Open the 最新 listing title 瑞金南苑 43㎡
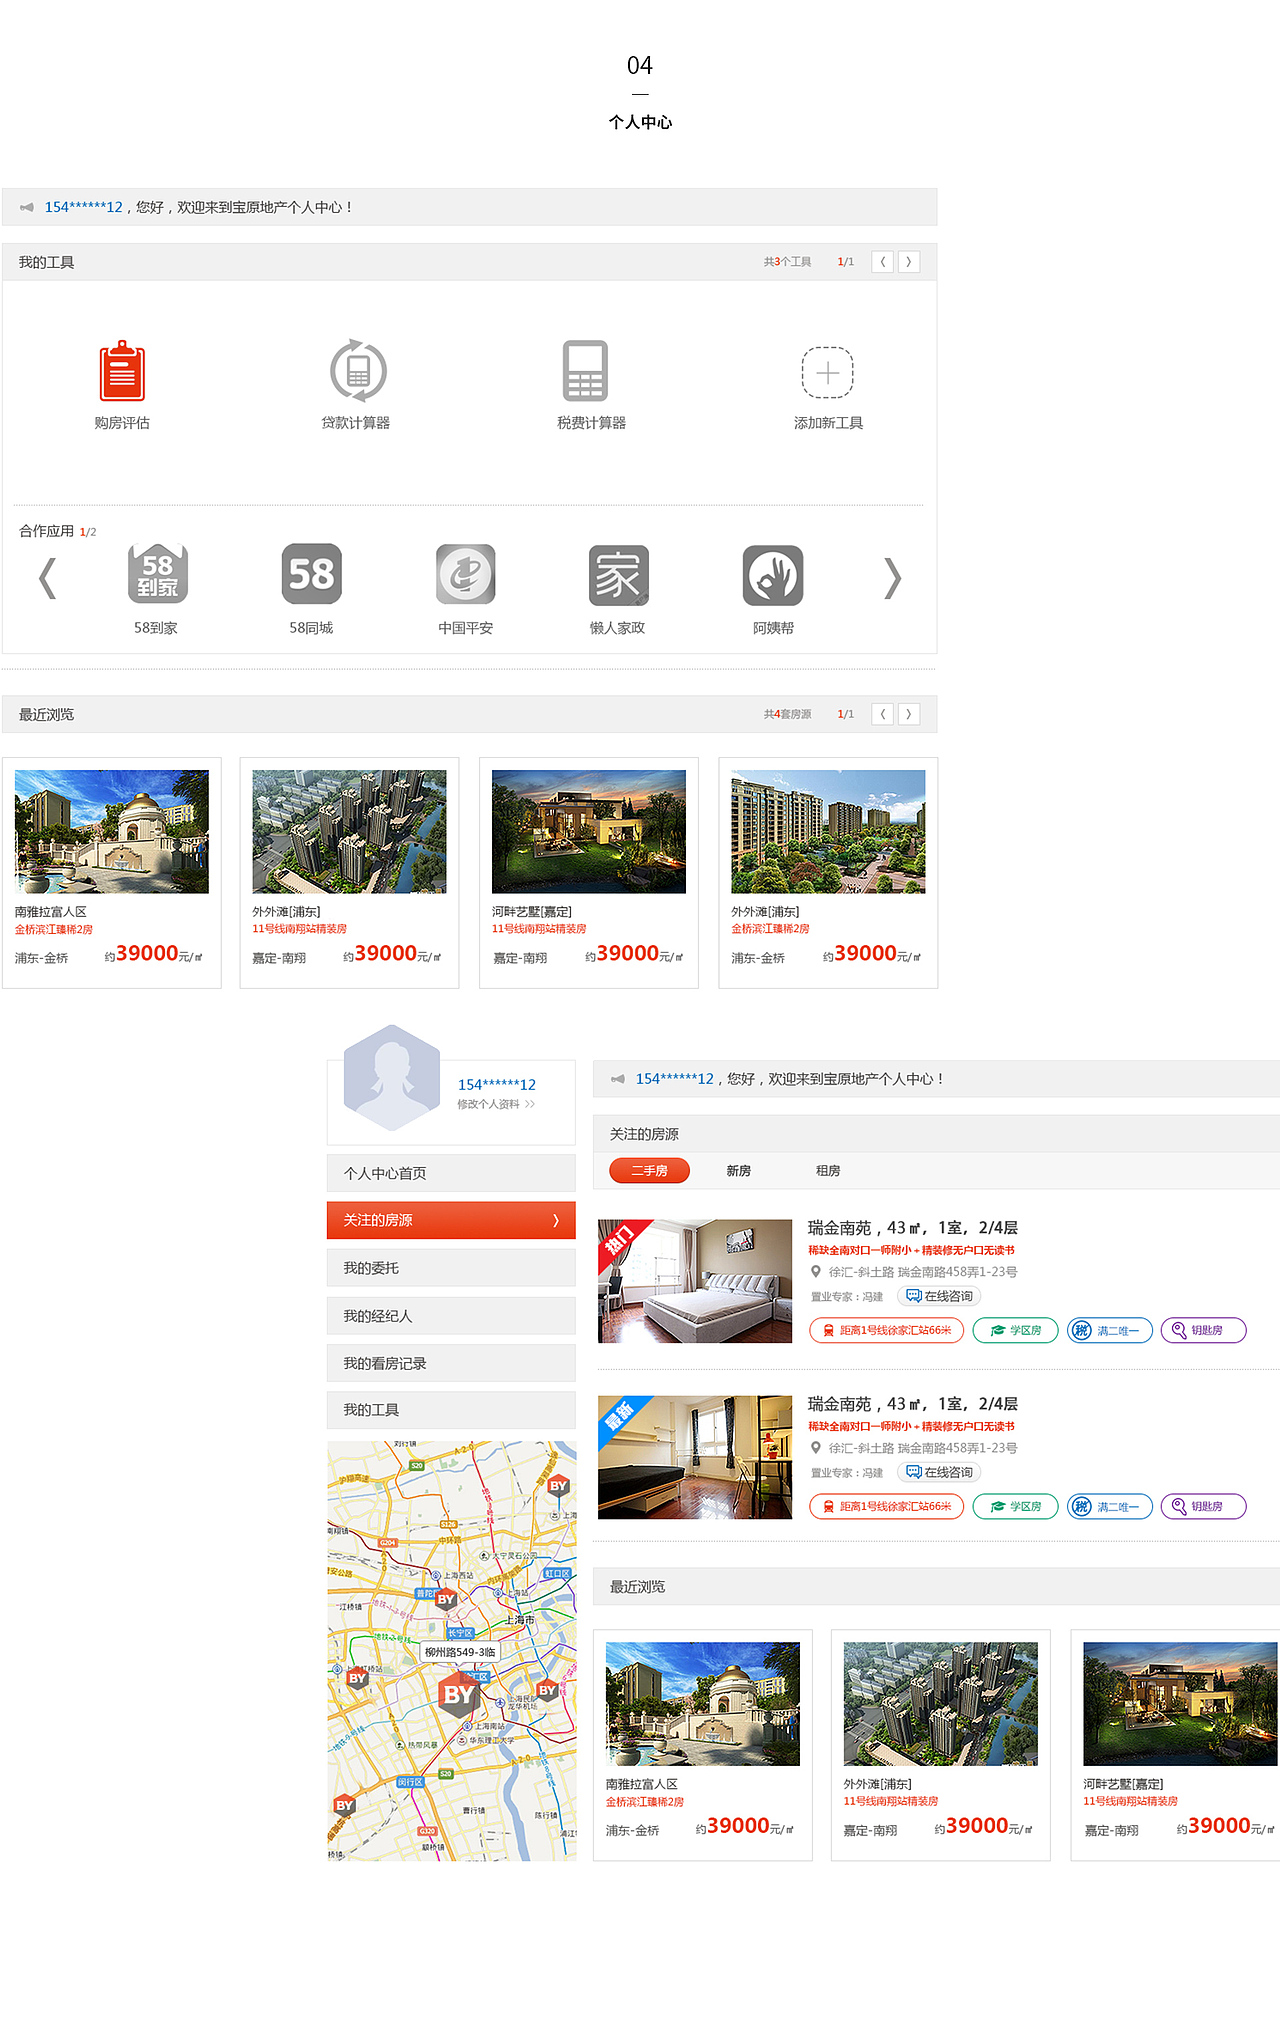Image resolution: width=1280 pixels, height=2019 pixels. [x=913, y=1404]
